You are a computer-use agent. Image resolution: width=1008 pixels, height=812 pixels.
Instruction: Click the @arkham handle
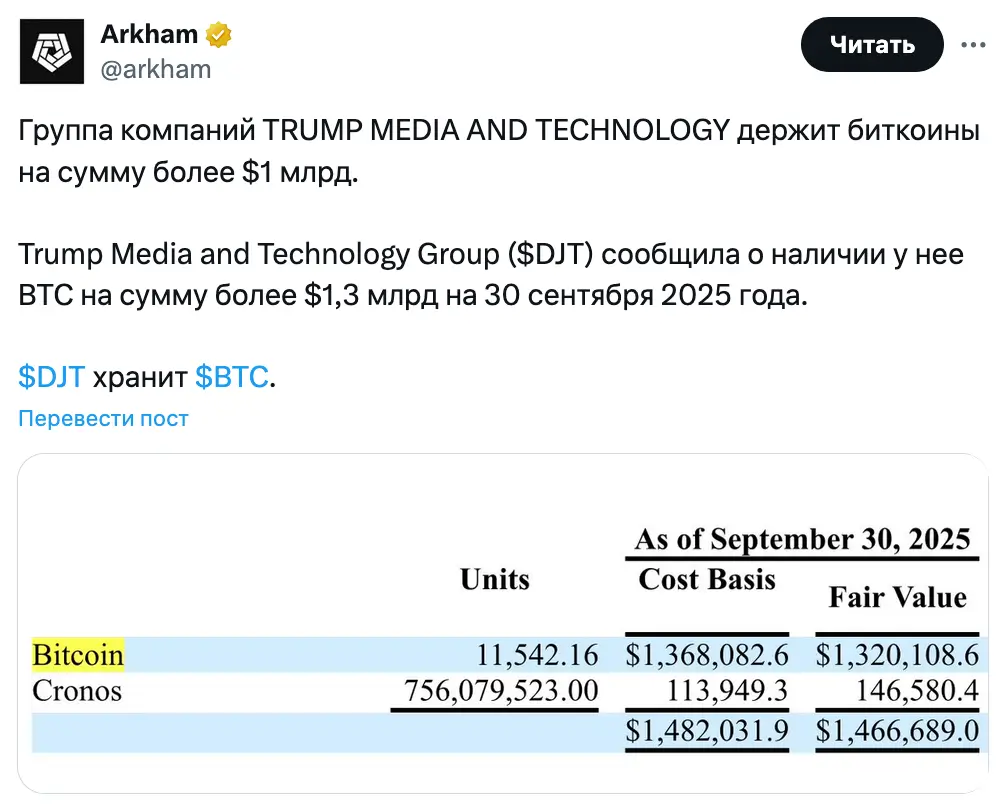pyautogui.click(x=155, y=68)
